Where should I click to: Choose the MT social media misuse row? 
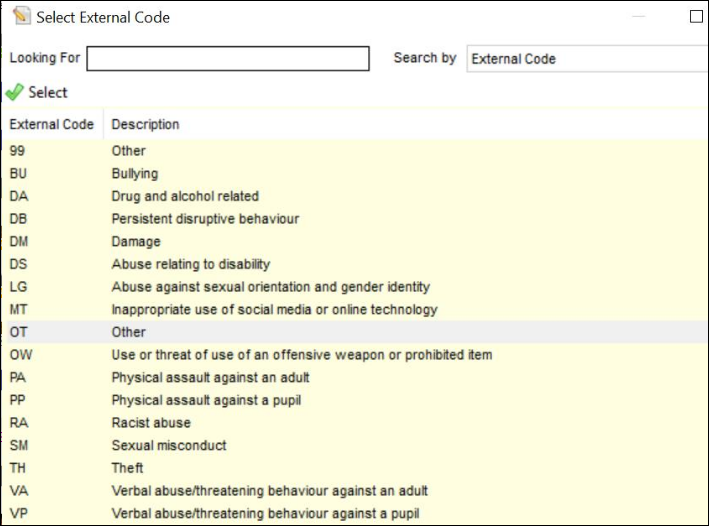point(357,309)
